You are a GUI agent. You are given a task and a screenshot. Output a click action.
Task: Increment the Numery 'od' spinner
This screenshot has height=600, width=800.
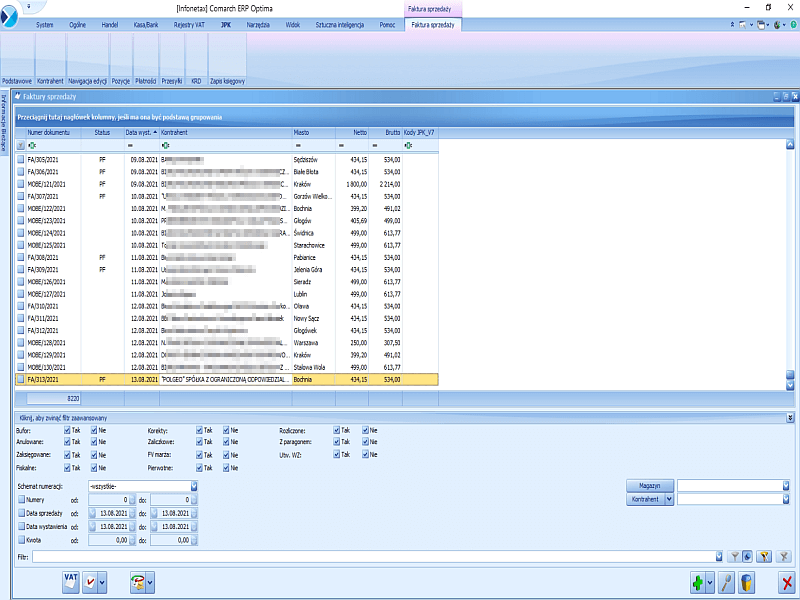133,497
